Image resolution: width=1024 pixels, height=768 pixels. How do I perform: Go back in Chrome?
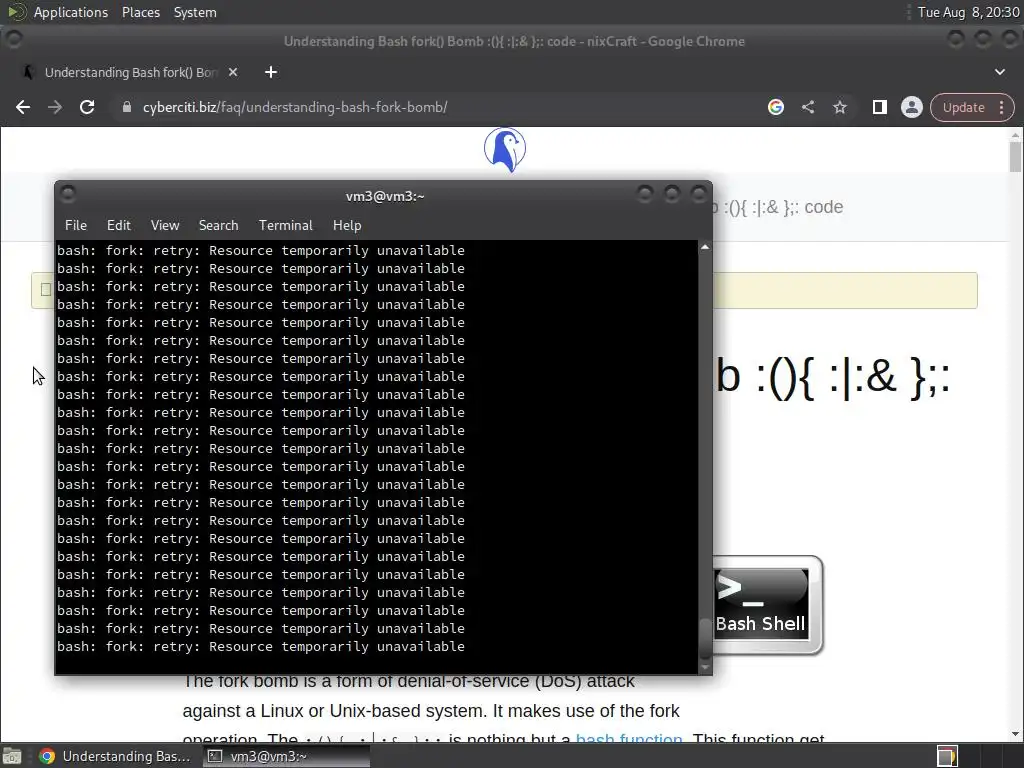(x=23, y=107)
